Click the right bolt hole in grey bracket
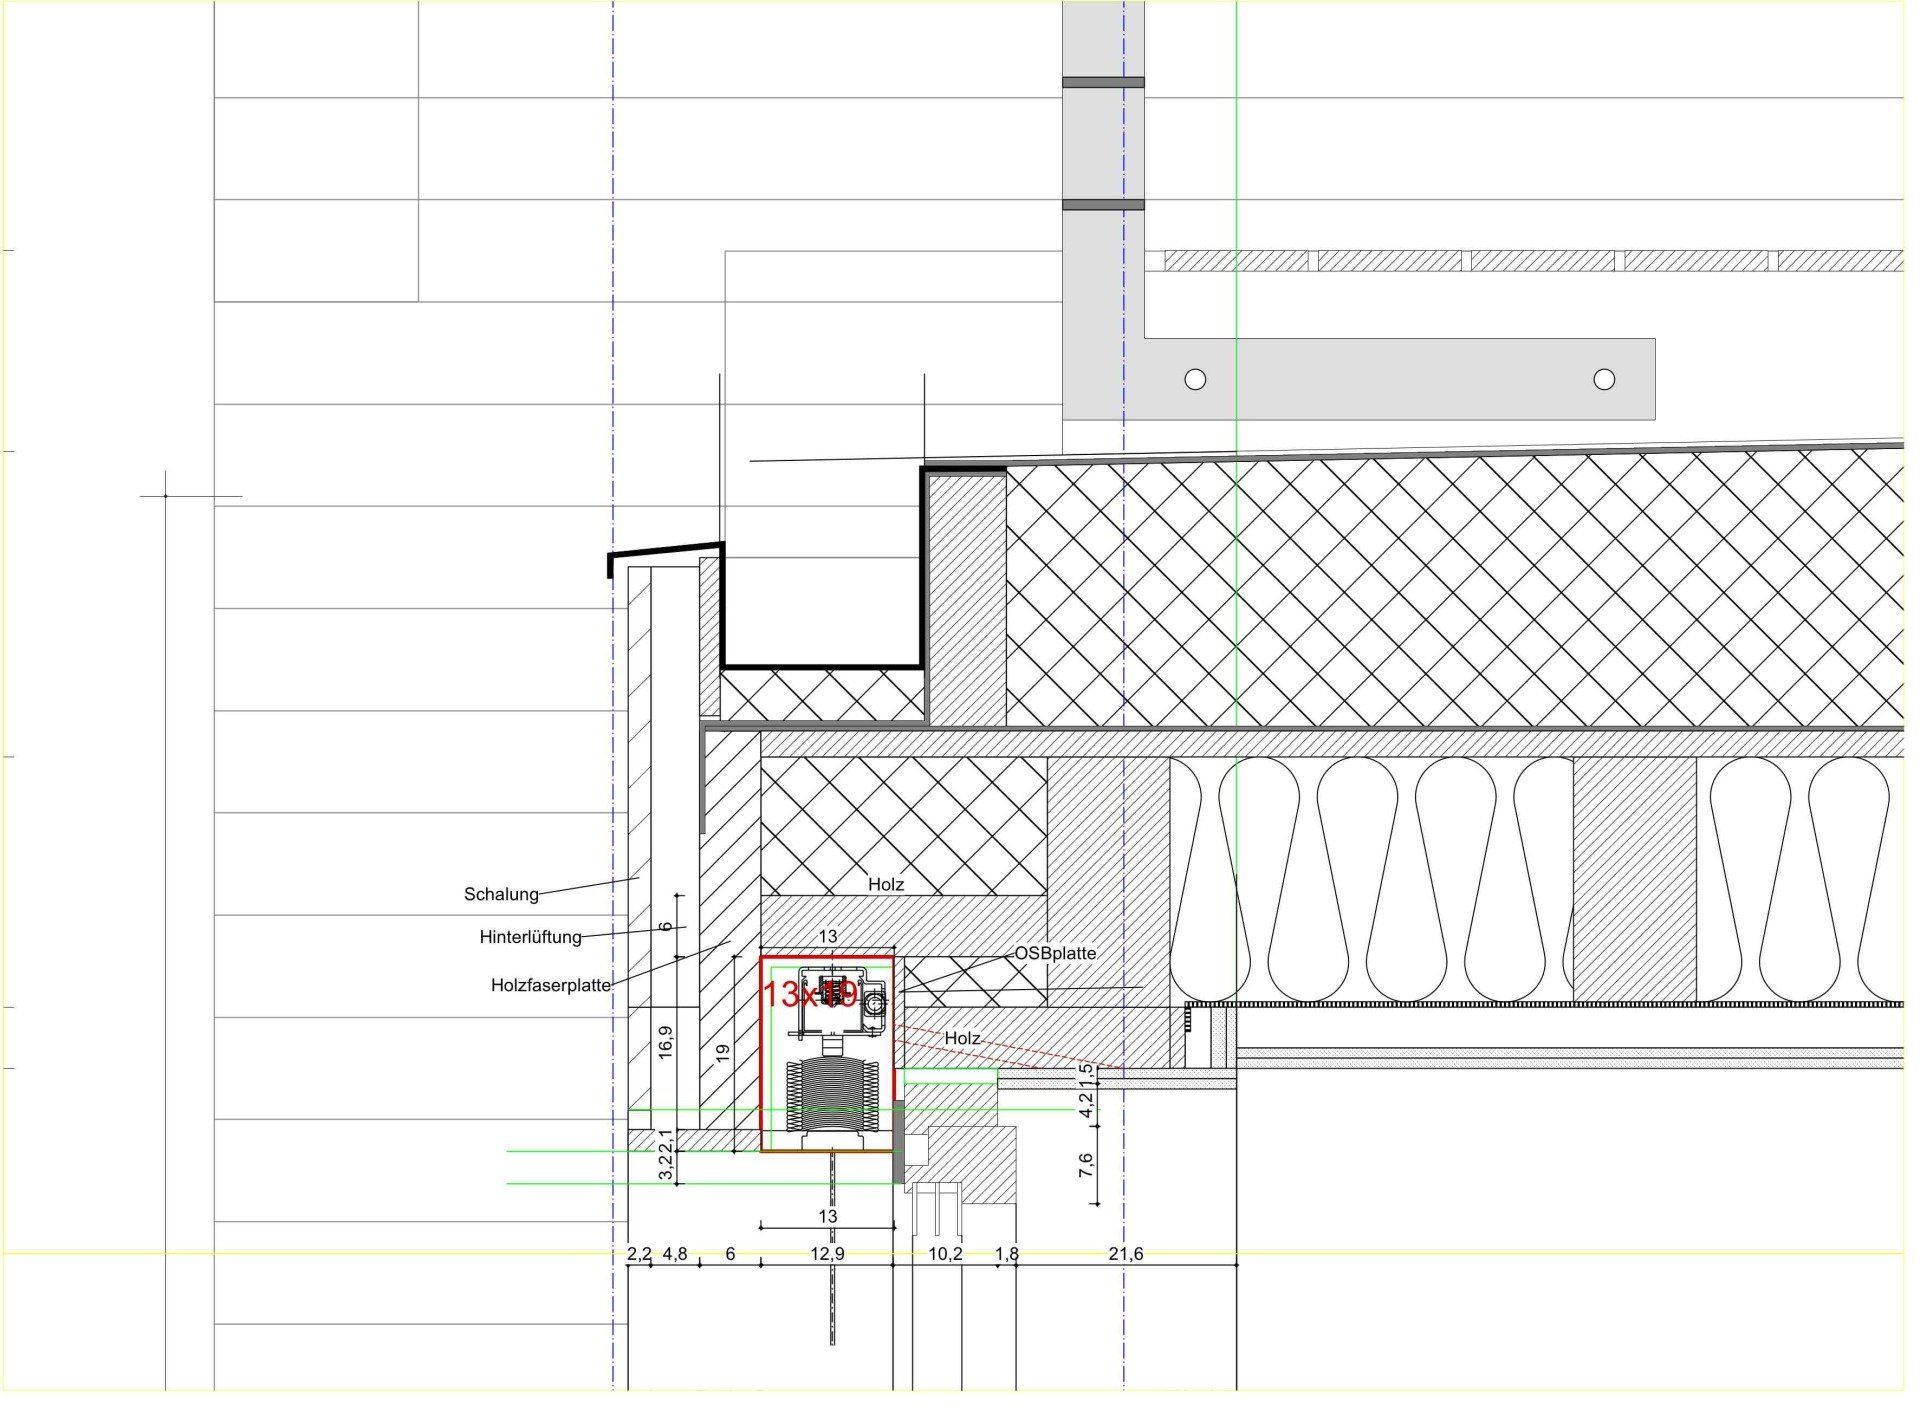1920x1424 pixels. point(1604,379)
